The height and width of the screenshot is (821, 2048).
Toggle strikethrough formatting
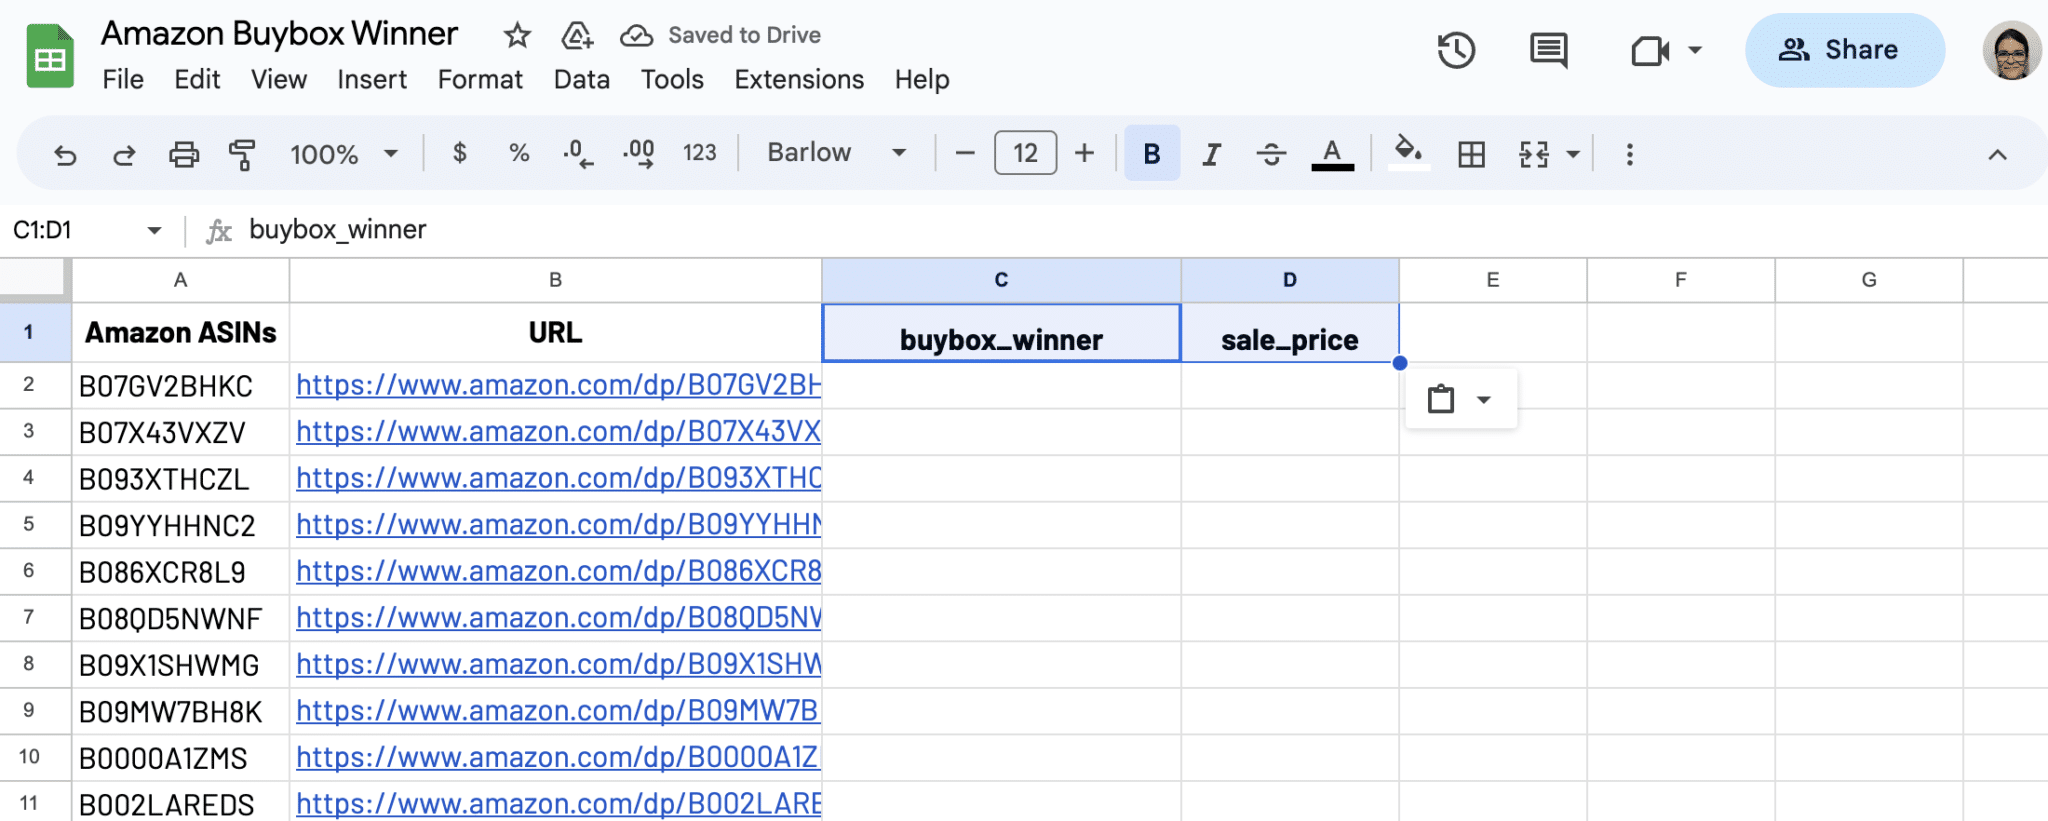1271,154
